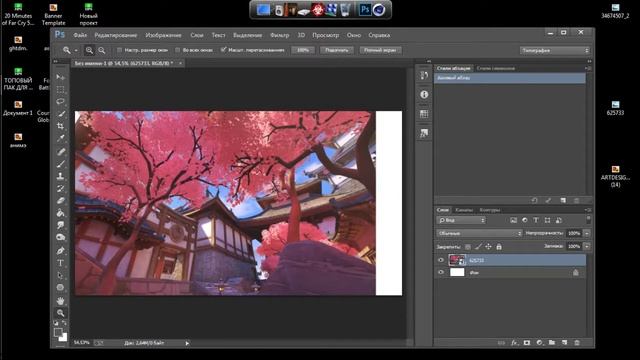This screenshot has height=360, width=640.
Task: Filter layers by pixel layers icon
Action: point(513,220)
